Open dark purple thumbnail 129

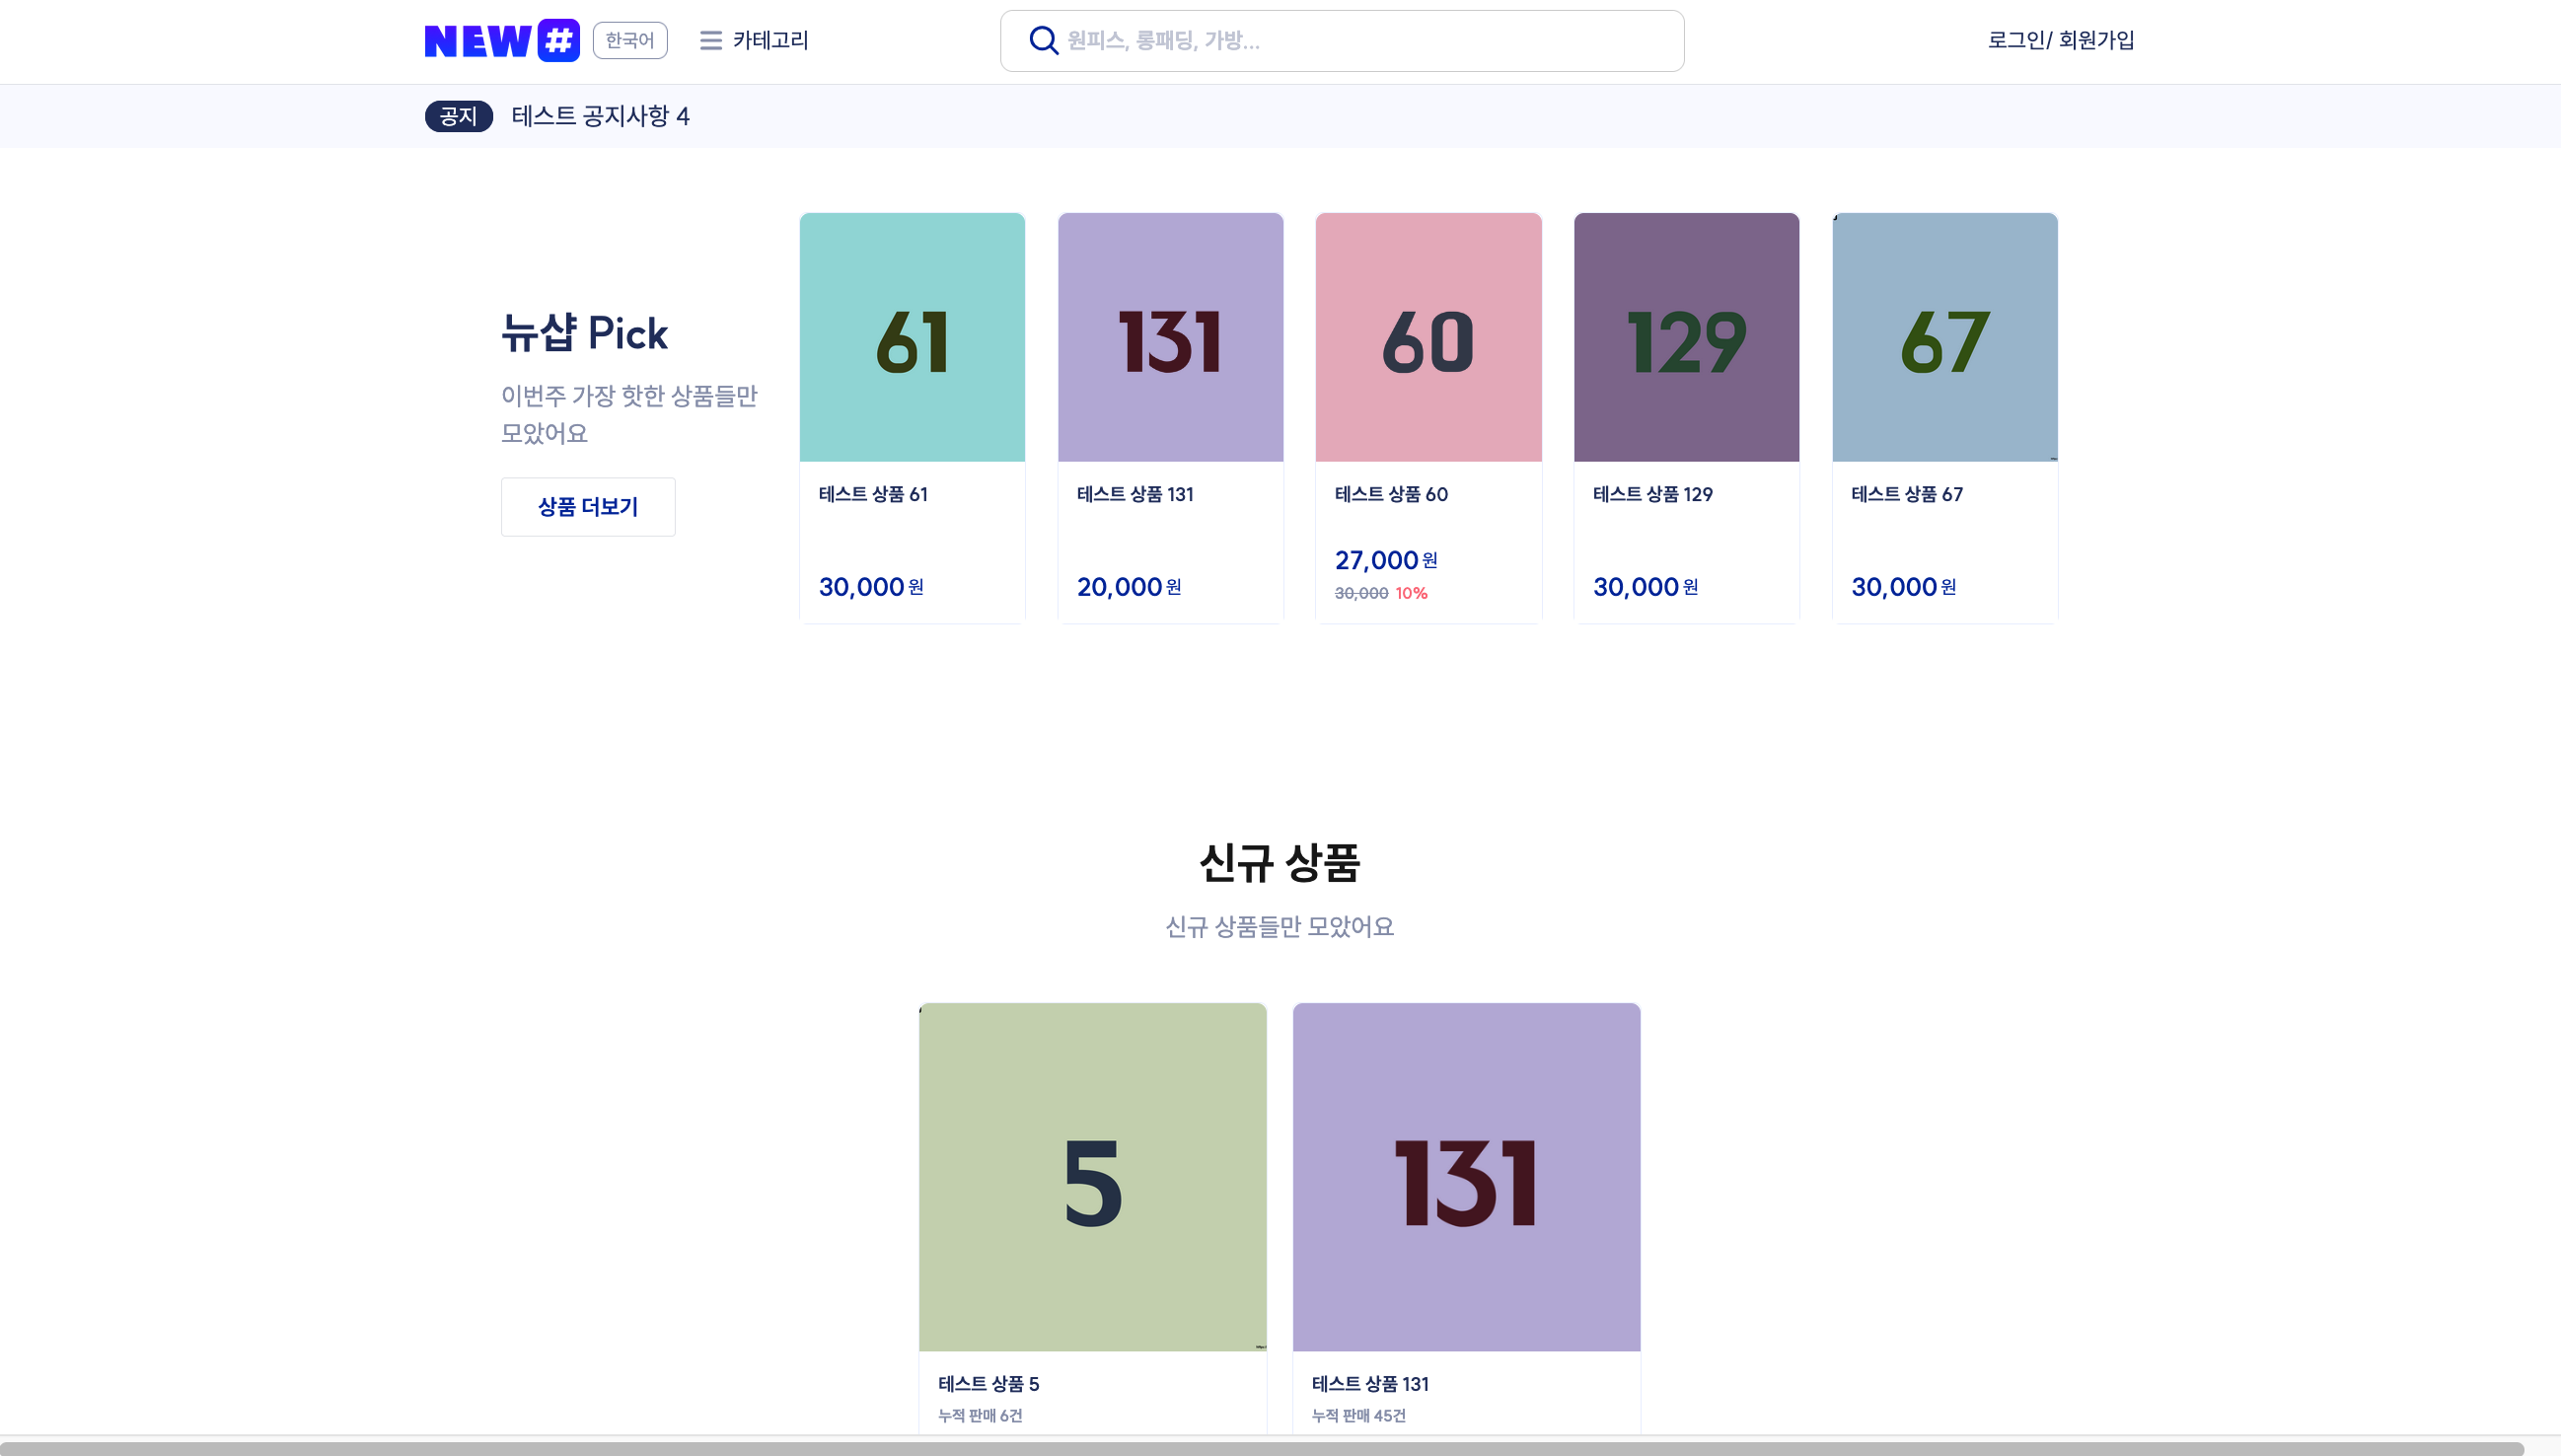click(x=1686, y=337)
